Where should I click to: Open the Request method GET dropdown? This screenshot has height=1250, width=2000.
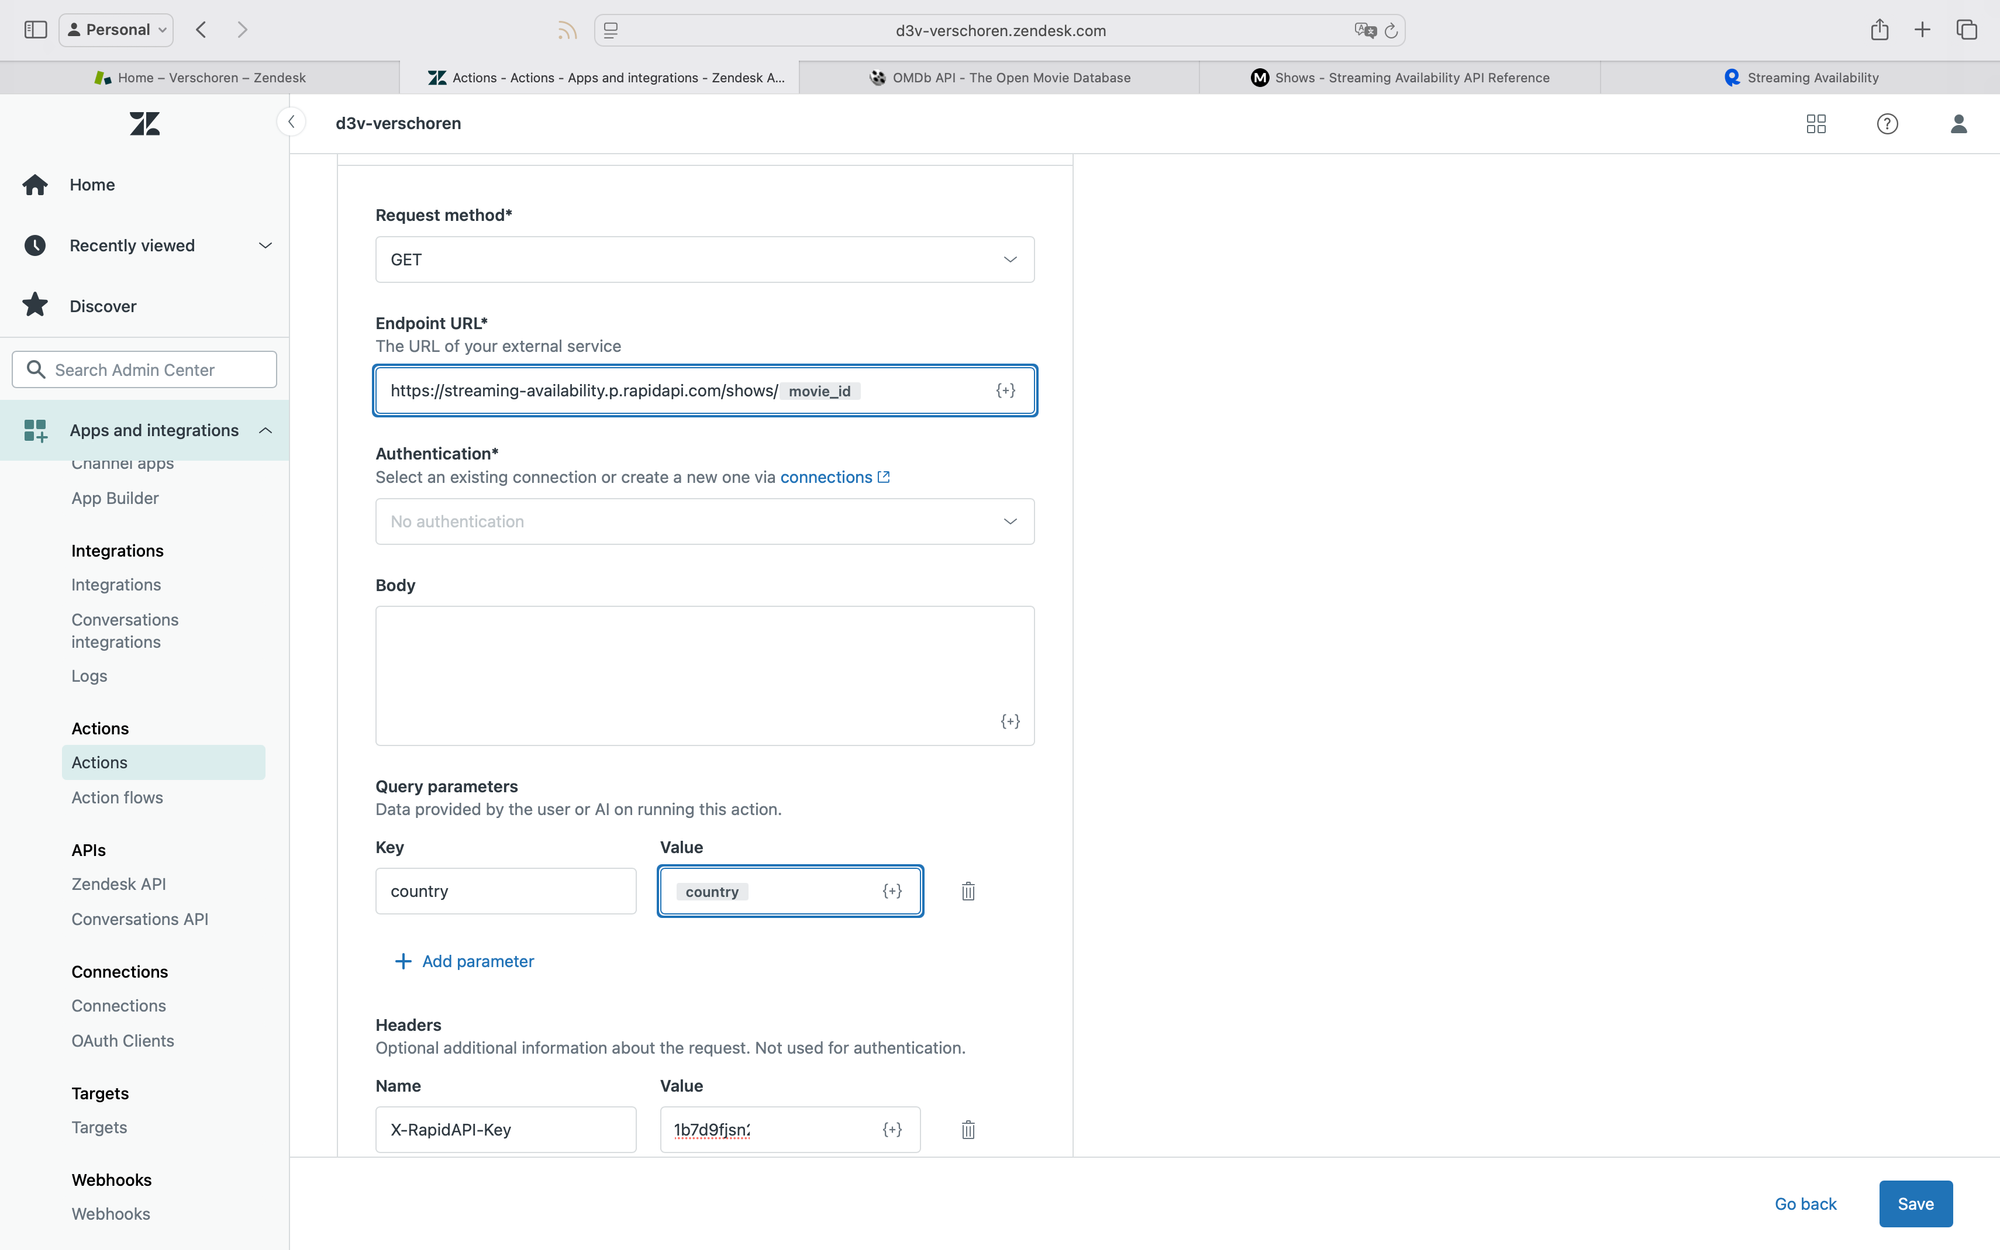pyautogui.click(x=704, y=260)
